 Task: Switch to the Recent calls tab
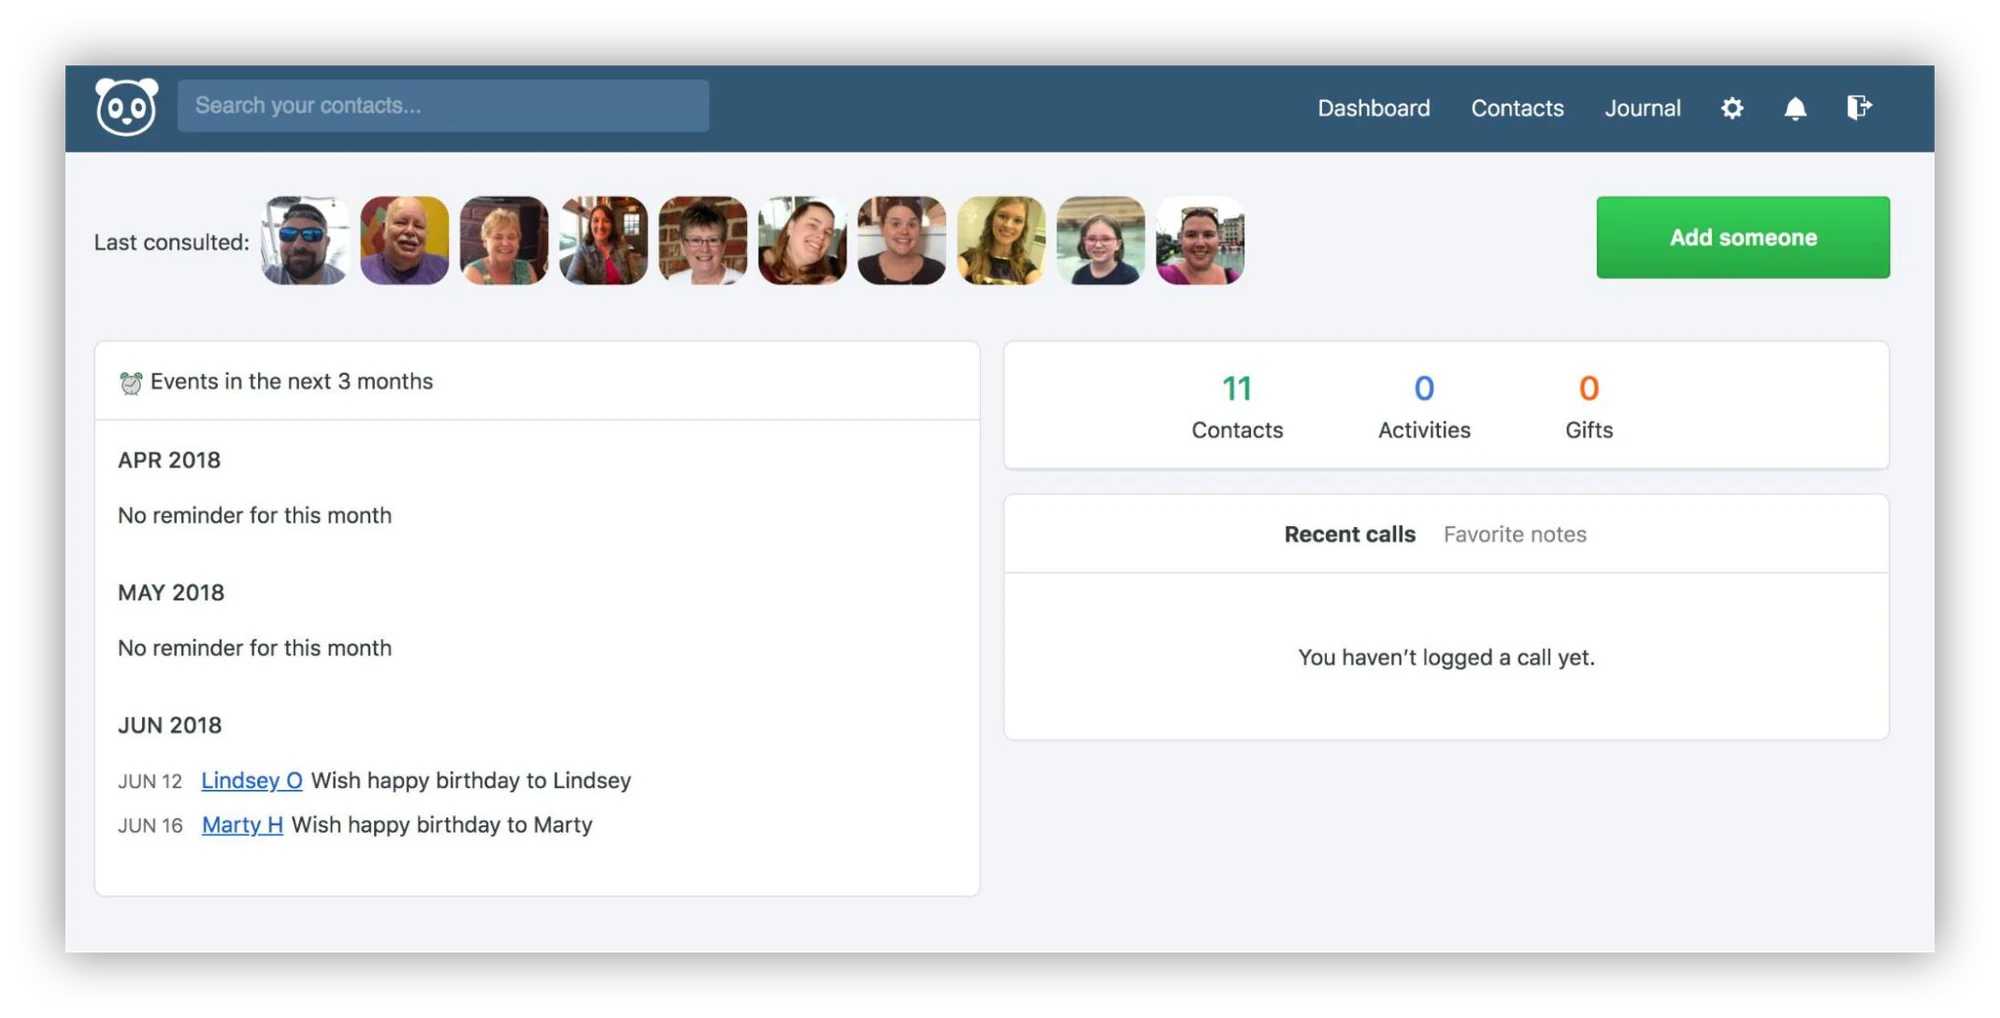(x=1349, y=534)
